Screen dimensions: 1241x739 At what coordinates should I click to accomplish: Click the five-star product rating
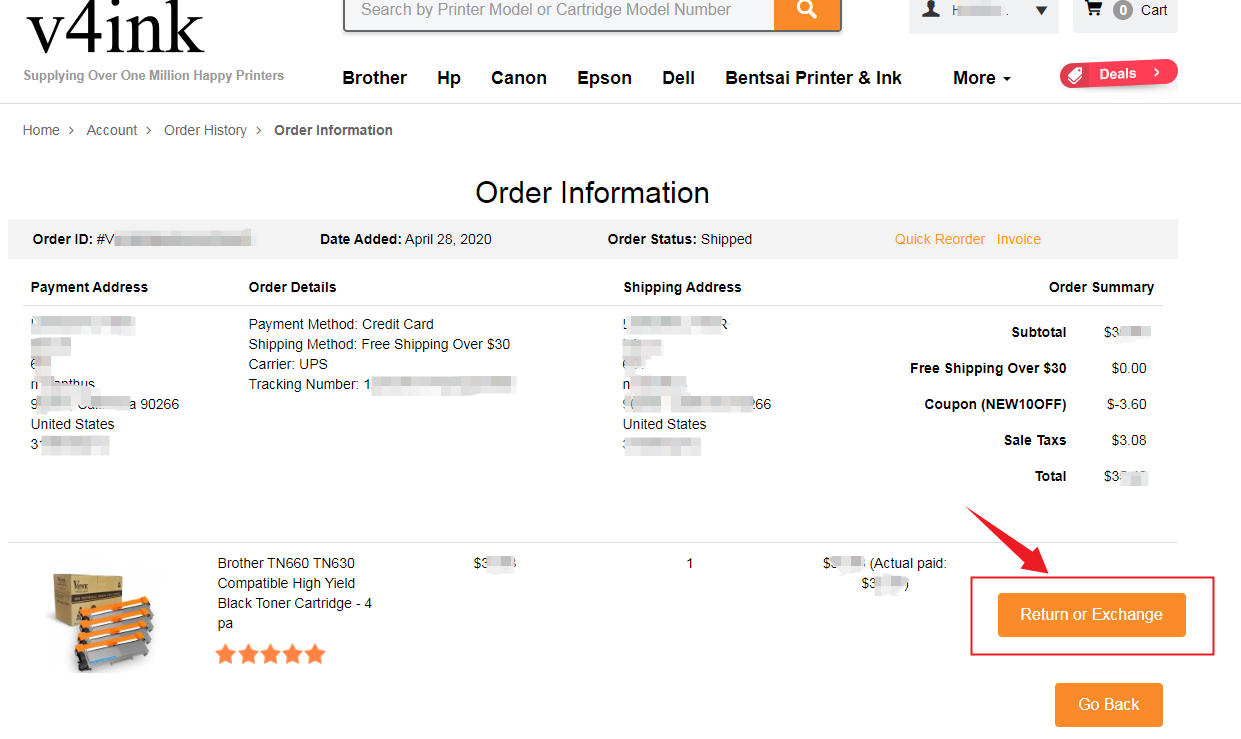point(270,655)
